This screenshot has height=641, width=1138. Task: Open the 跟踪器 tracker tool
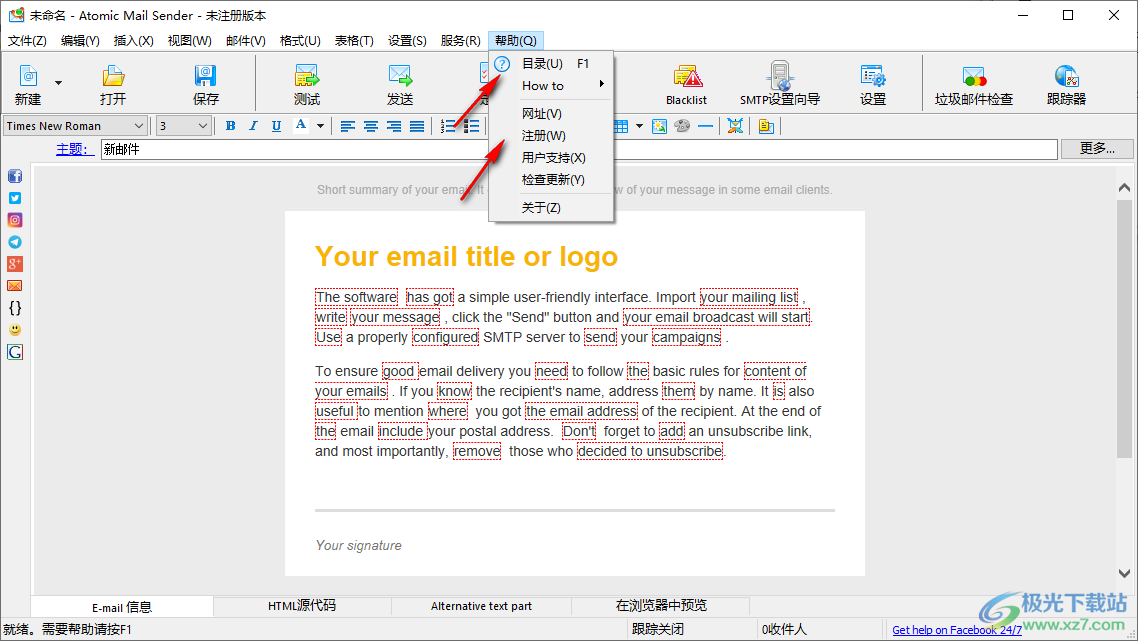[1066, 85]
